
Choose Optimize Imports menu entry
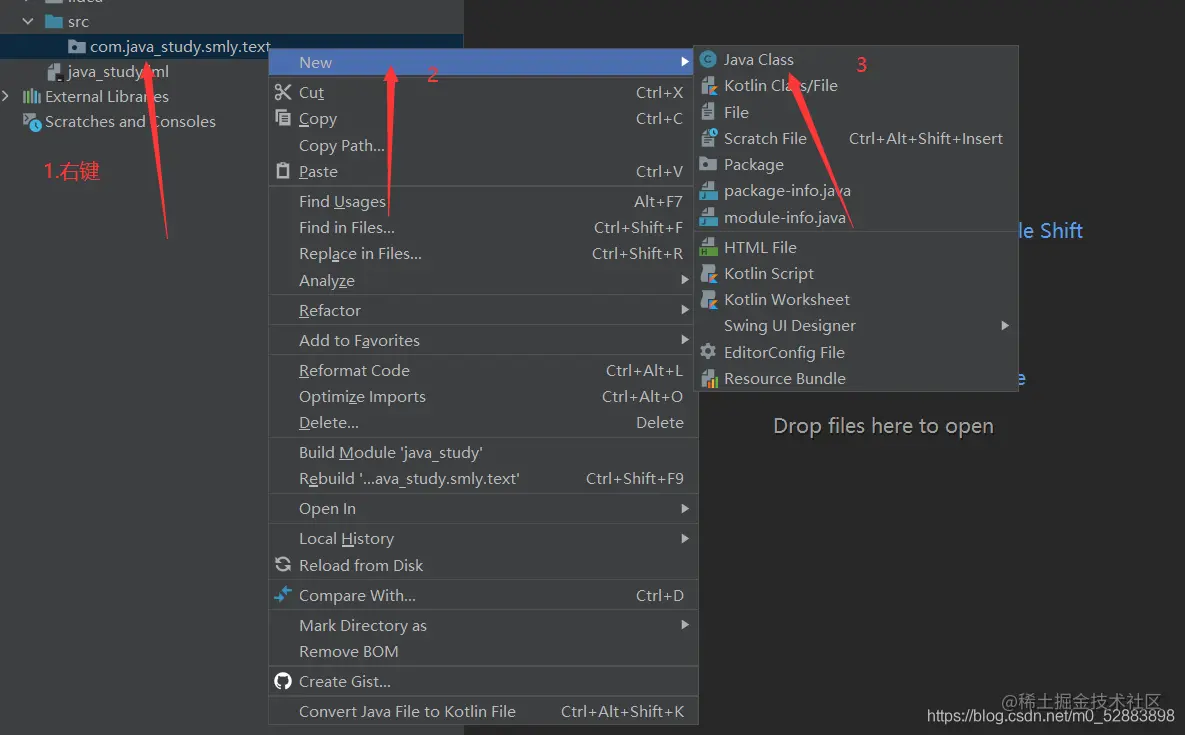(483, 397)
